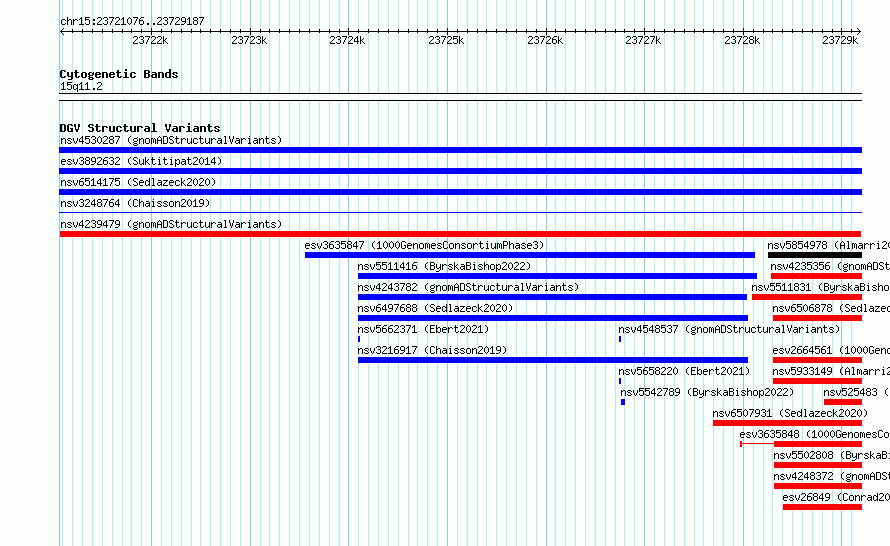
Task: Open nsv525483 variant label
Action: click(x=857, y=392)
